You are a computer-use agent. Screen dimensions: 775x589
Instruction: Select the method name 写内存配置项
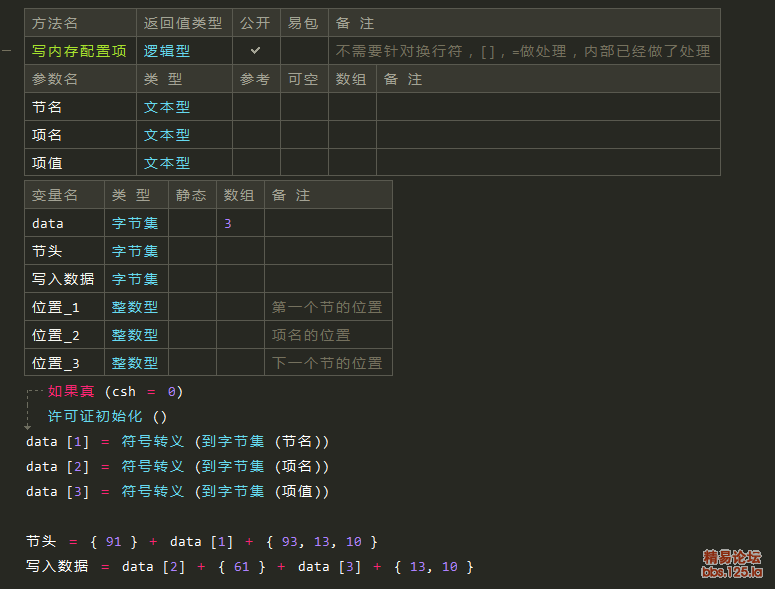(x=79, y=51)
